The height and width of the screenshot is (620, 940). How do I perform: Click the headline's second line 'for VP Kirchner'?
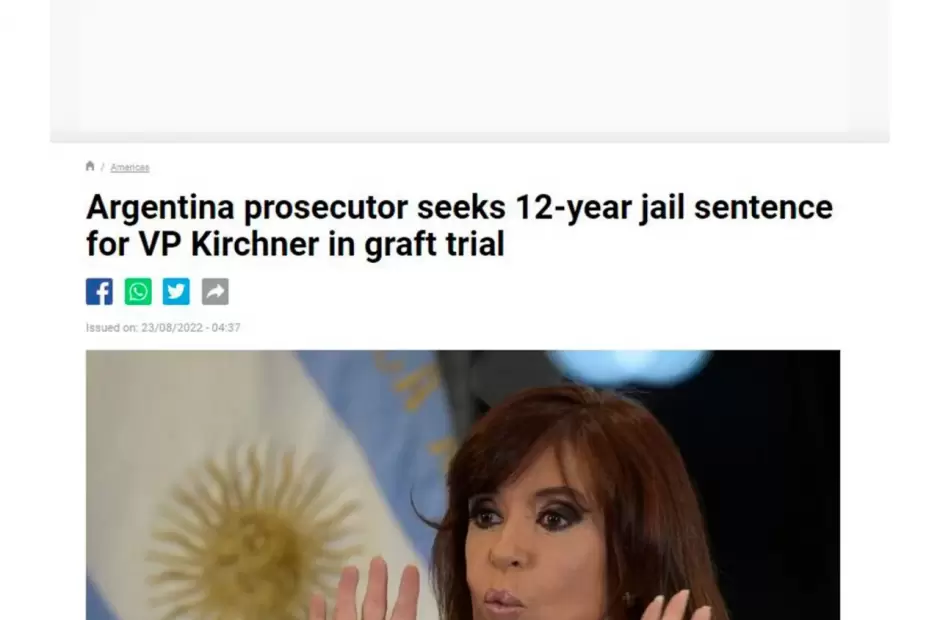tap(204, 243)
